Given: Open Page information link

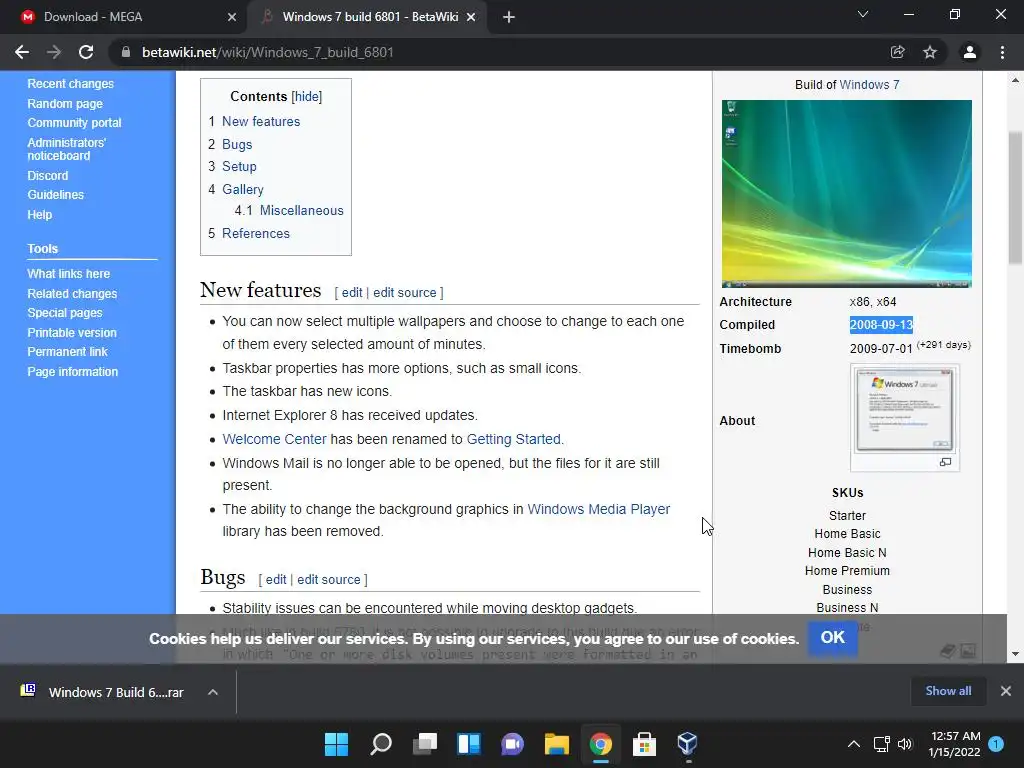Looking at the screenshot, I should 72,372.
